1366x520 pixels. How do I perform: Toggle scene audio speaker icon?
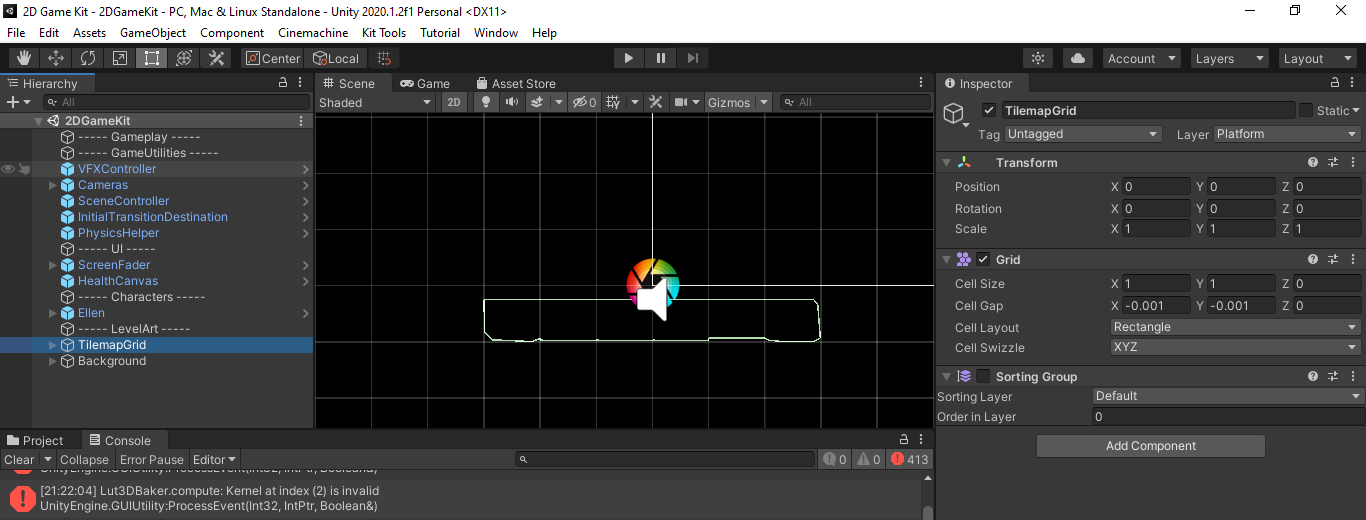tap(512, 102)
